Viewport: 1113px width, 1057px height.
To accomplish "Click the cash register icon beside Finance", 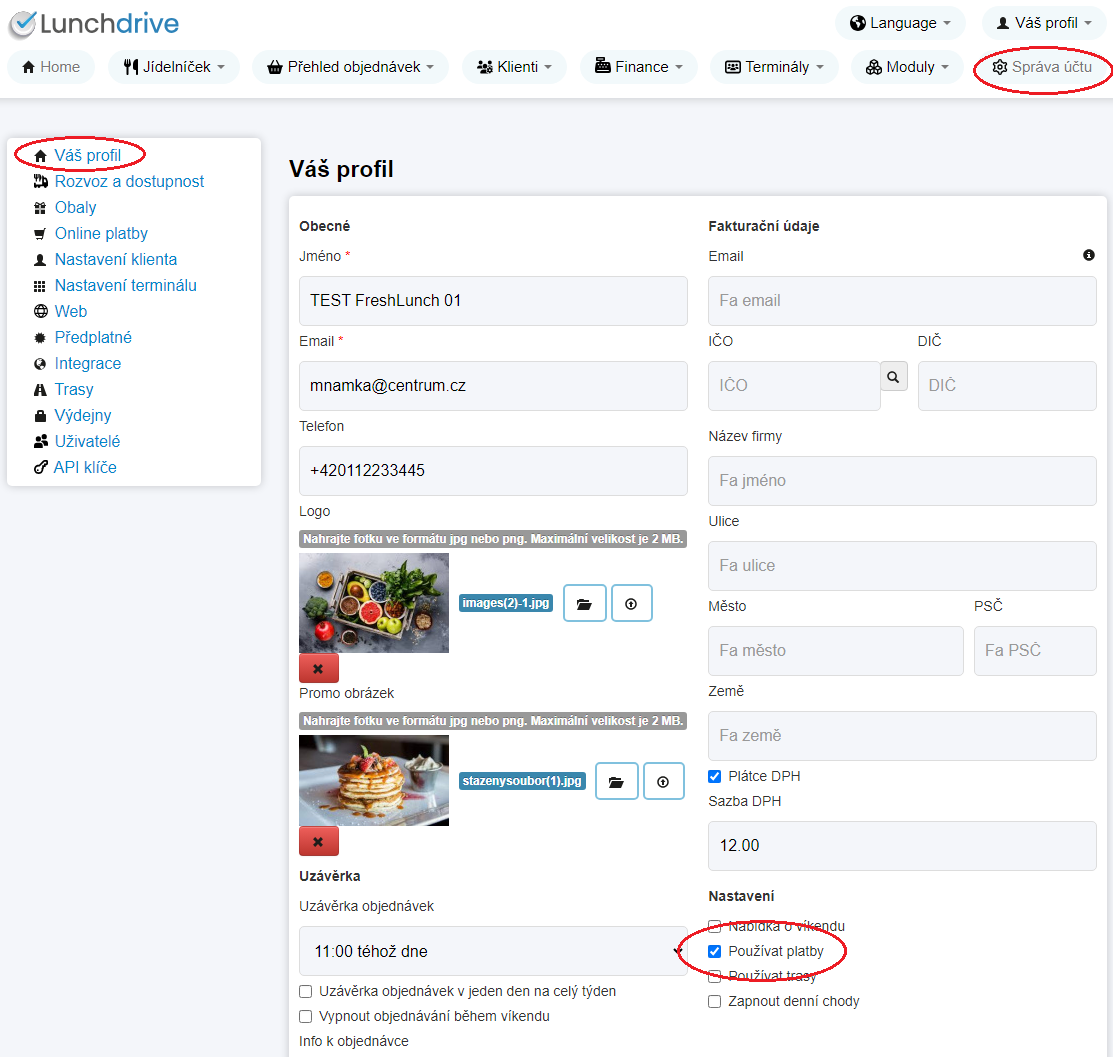I will [x=603, y=66].
